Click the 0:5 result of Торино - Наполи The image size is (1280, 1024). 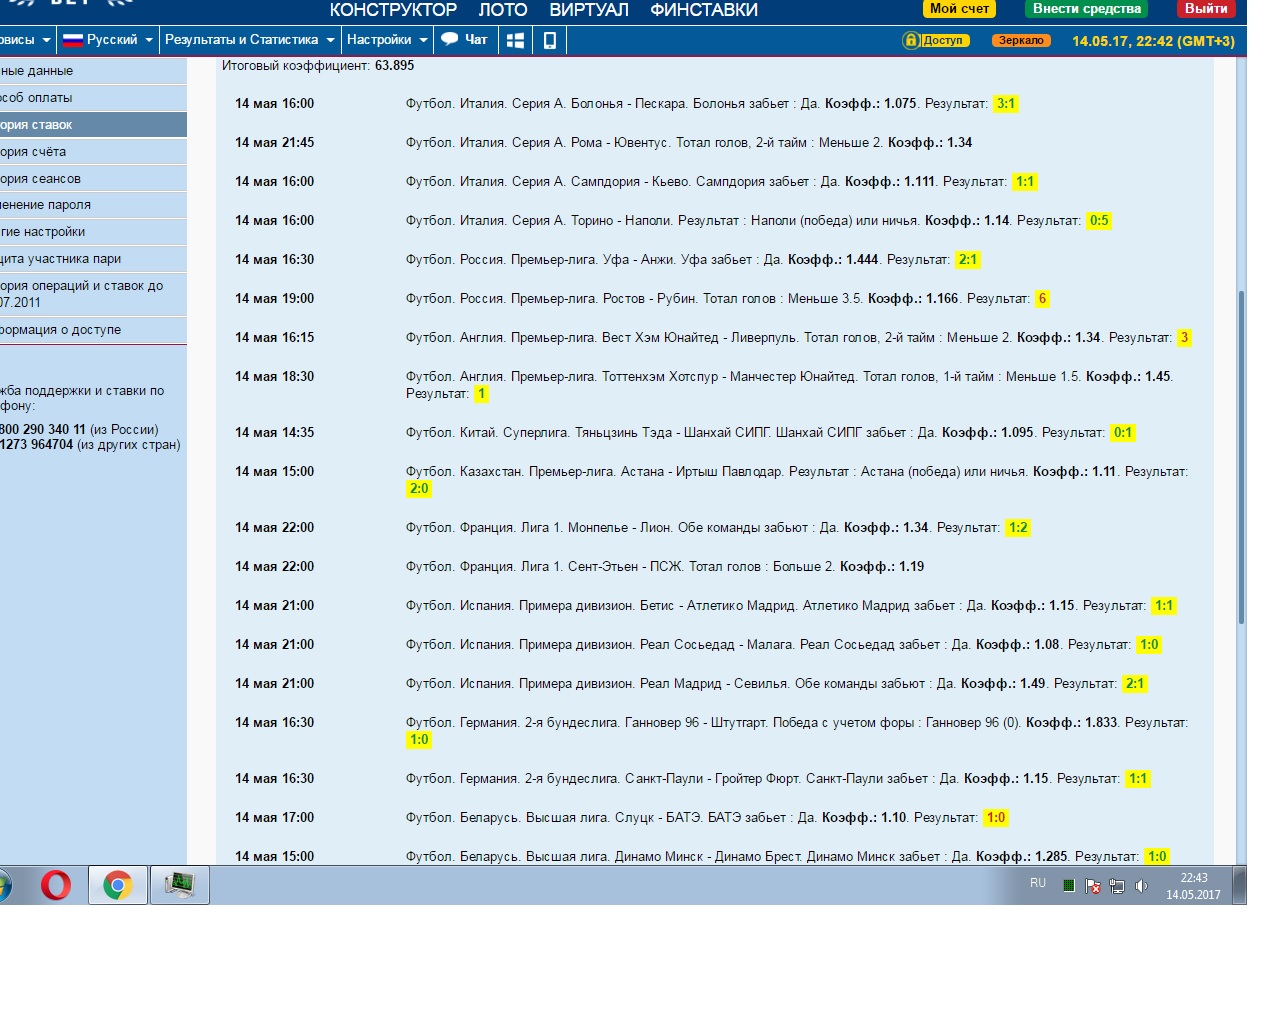point(1099,221)
